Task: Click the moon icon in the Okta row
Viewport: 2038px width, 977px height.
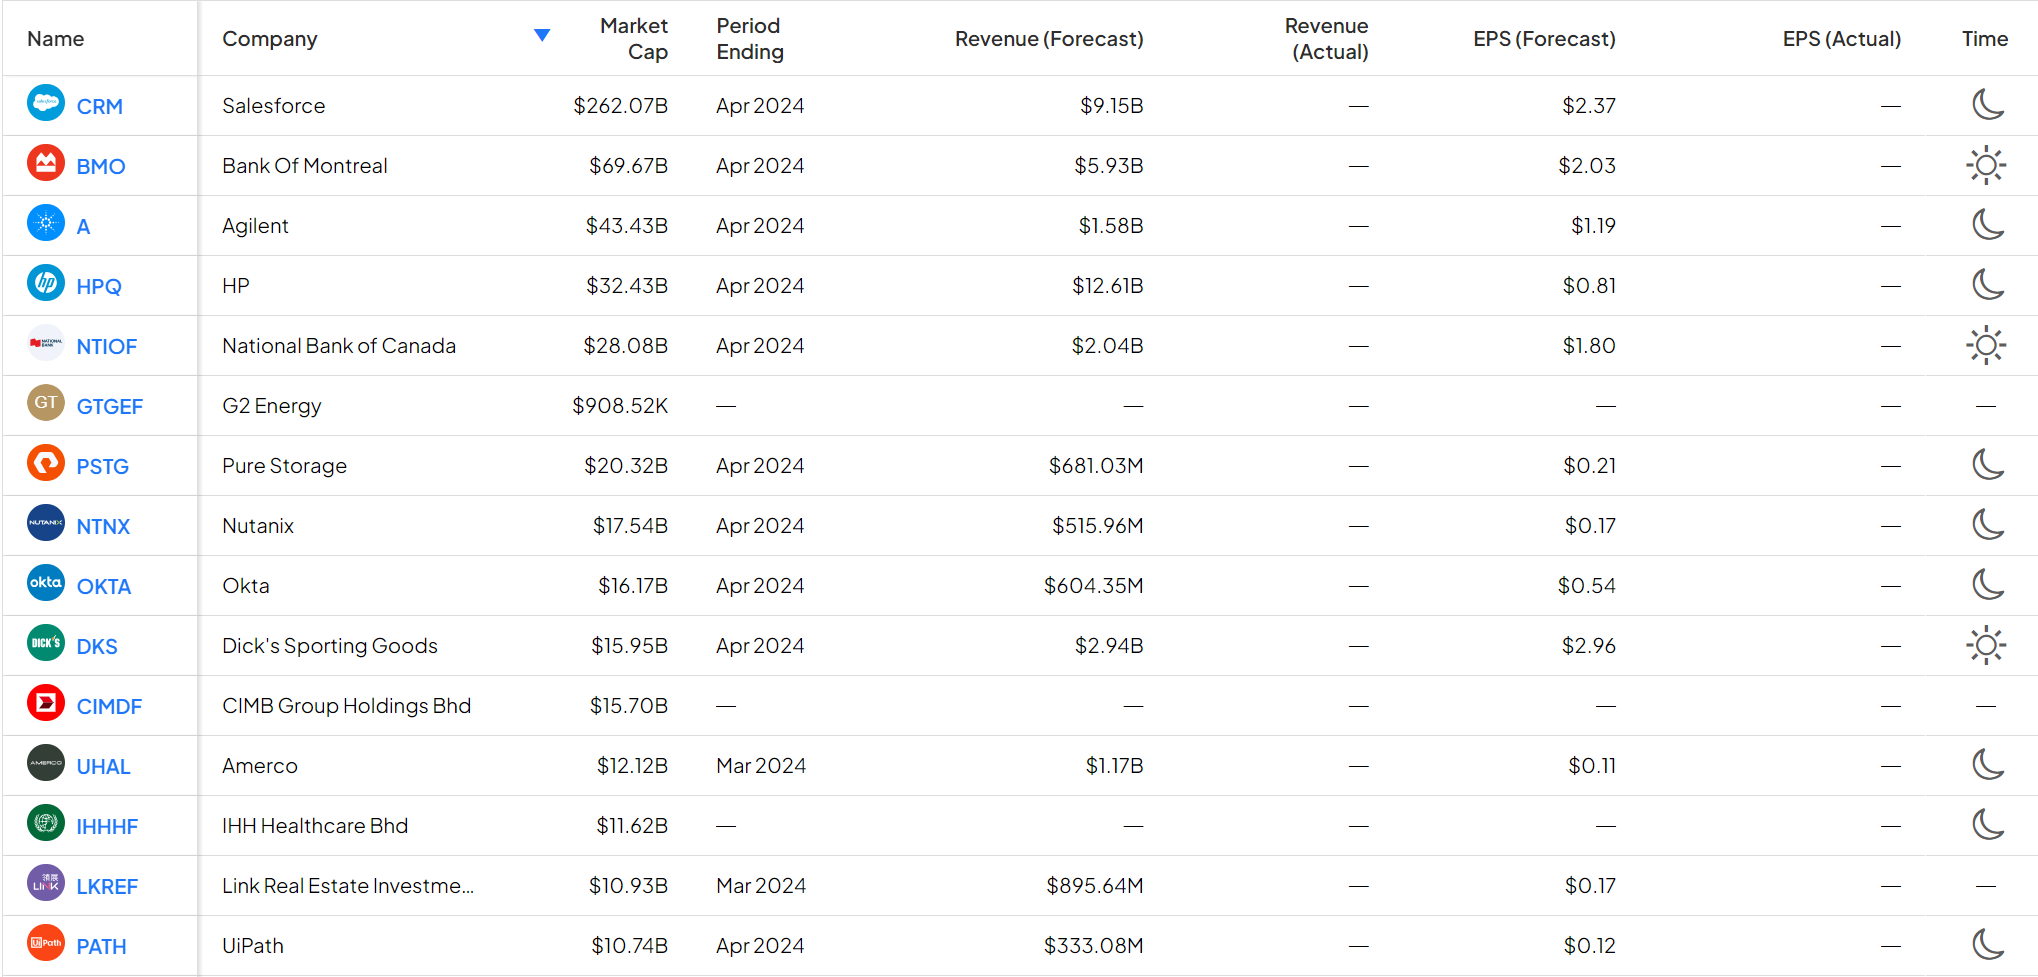Action: tap(1987, 584)
